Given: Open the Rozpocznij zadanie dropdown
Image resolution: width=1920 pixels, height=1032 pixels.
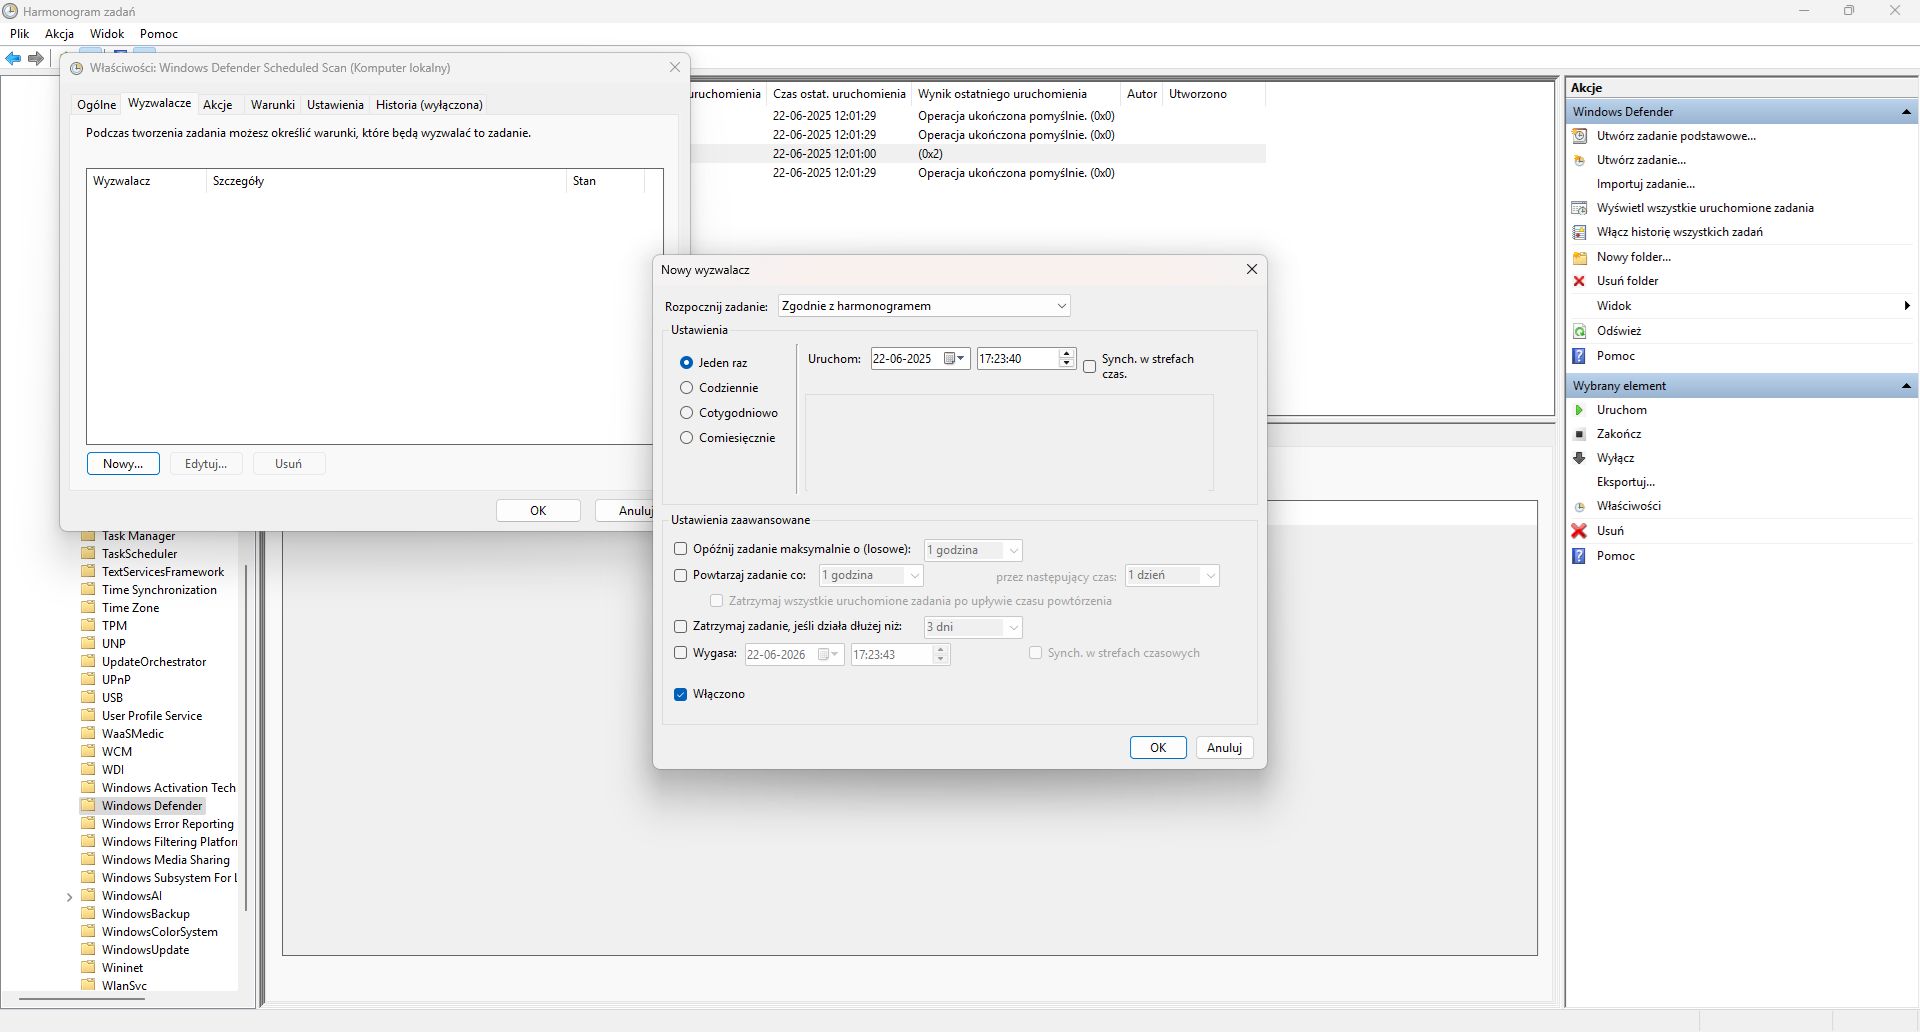Looking at the screenshot, I should pyautogui.click(x=924, y=306).
